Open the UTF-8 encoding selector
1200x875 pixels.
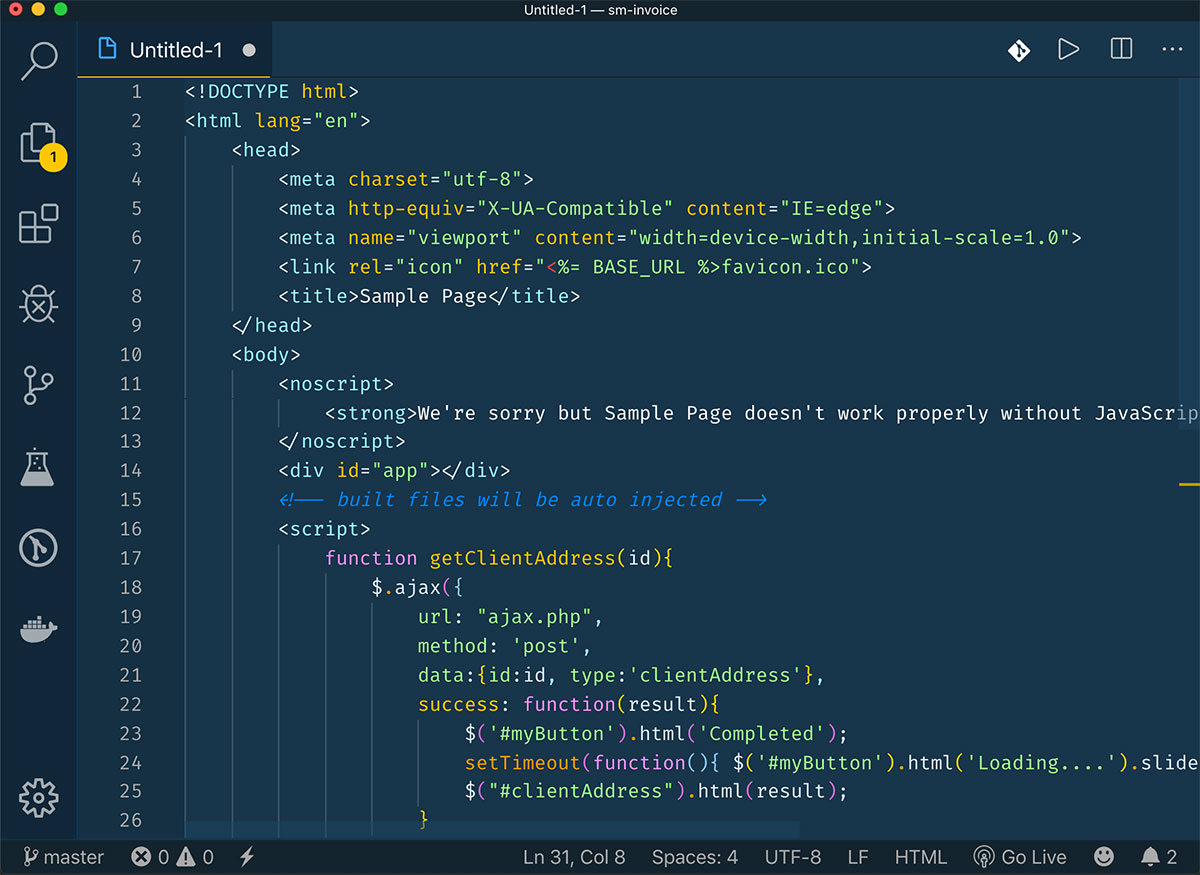[x=793, y=857]
